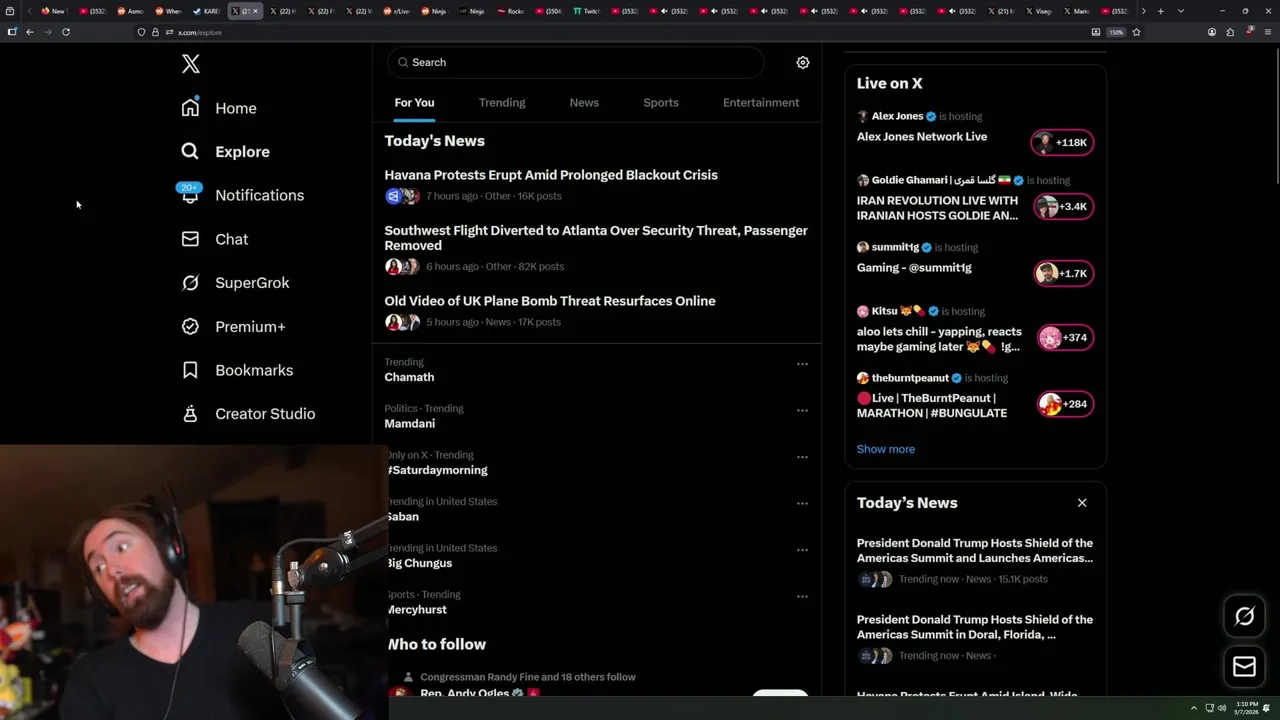Open the sidebar toggle icon left of the Back arrow
This screenshot has width=1280, height=720.
point(12,32)
